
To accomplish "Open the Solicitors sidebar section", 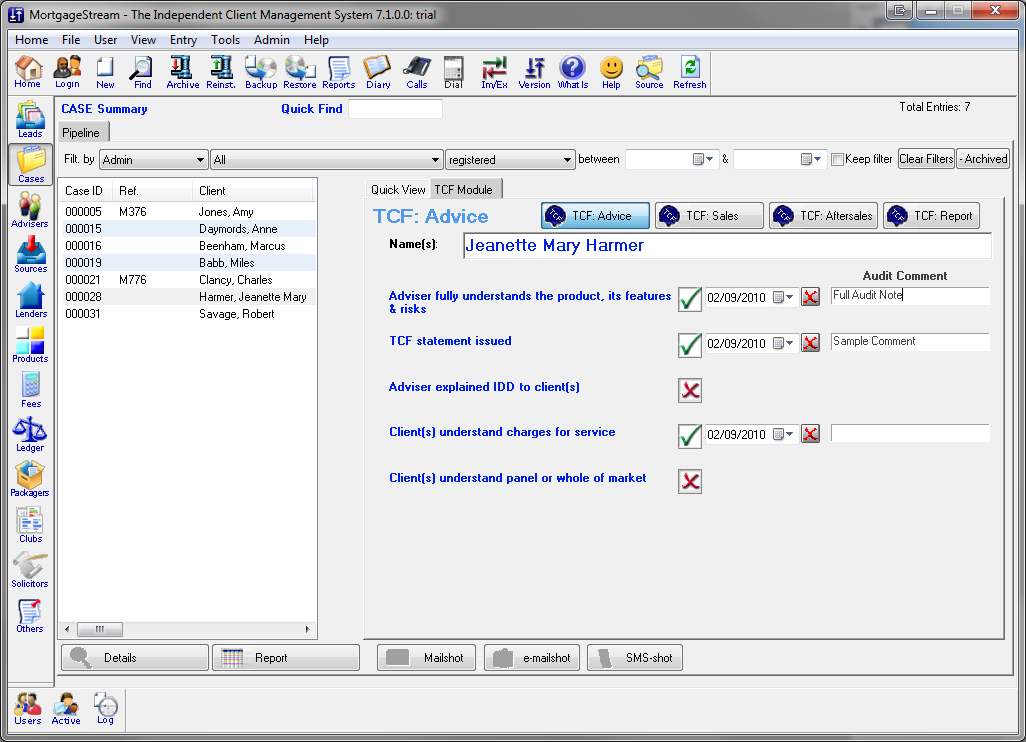I will 30,570.
